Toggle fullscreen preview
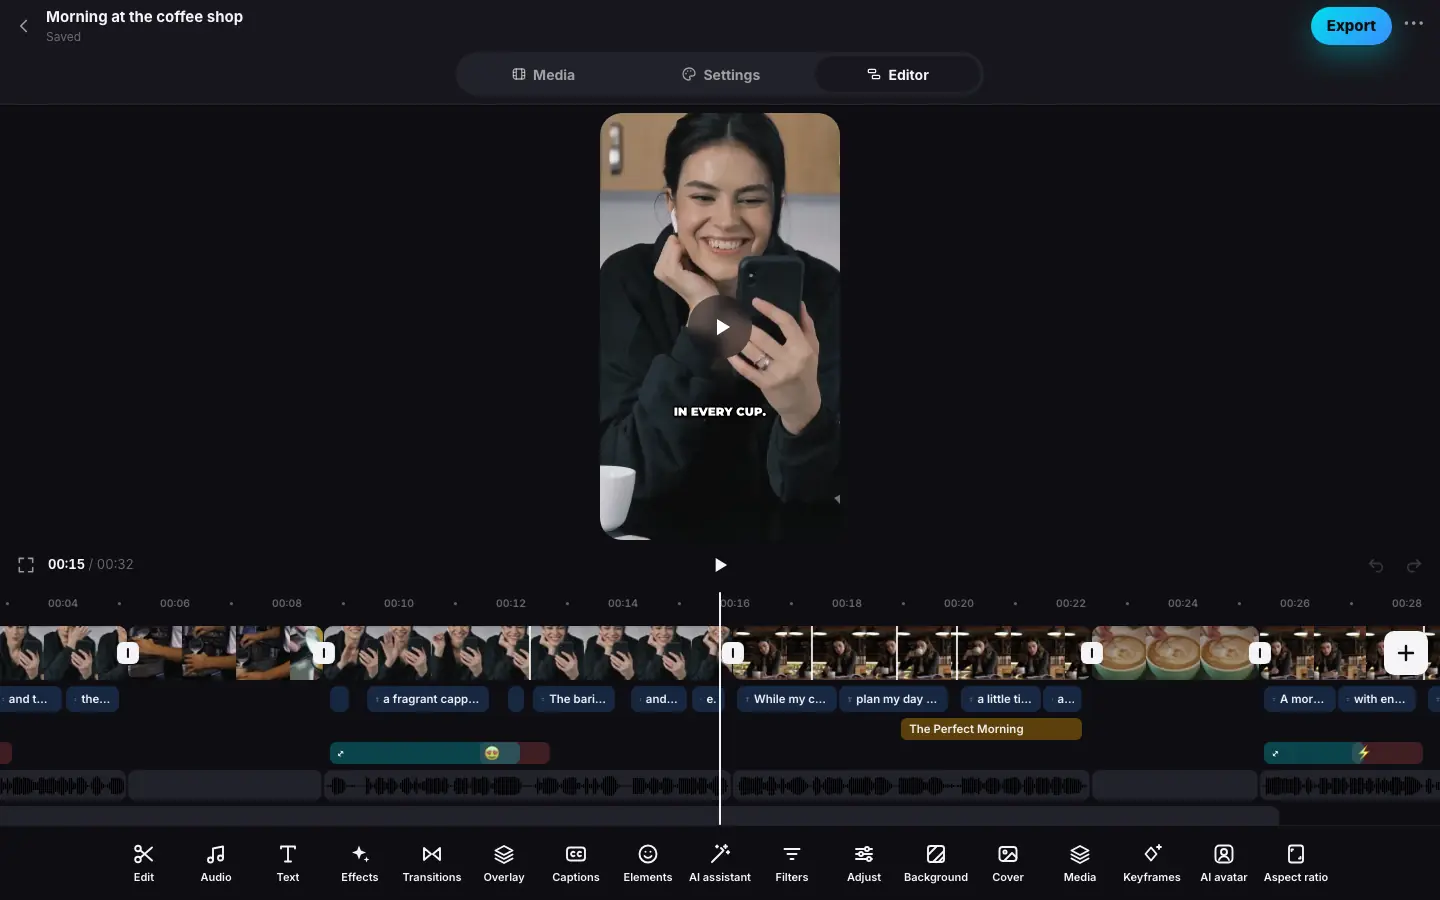The width and height of the screenshot is (1440, 900). pos(26,565)
